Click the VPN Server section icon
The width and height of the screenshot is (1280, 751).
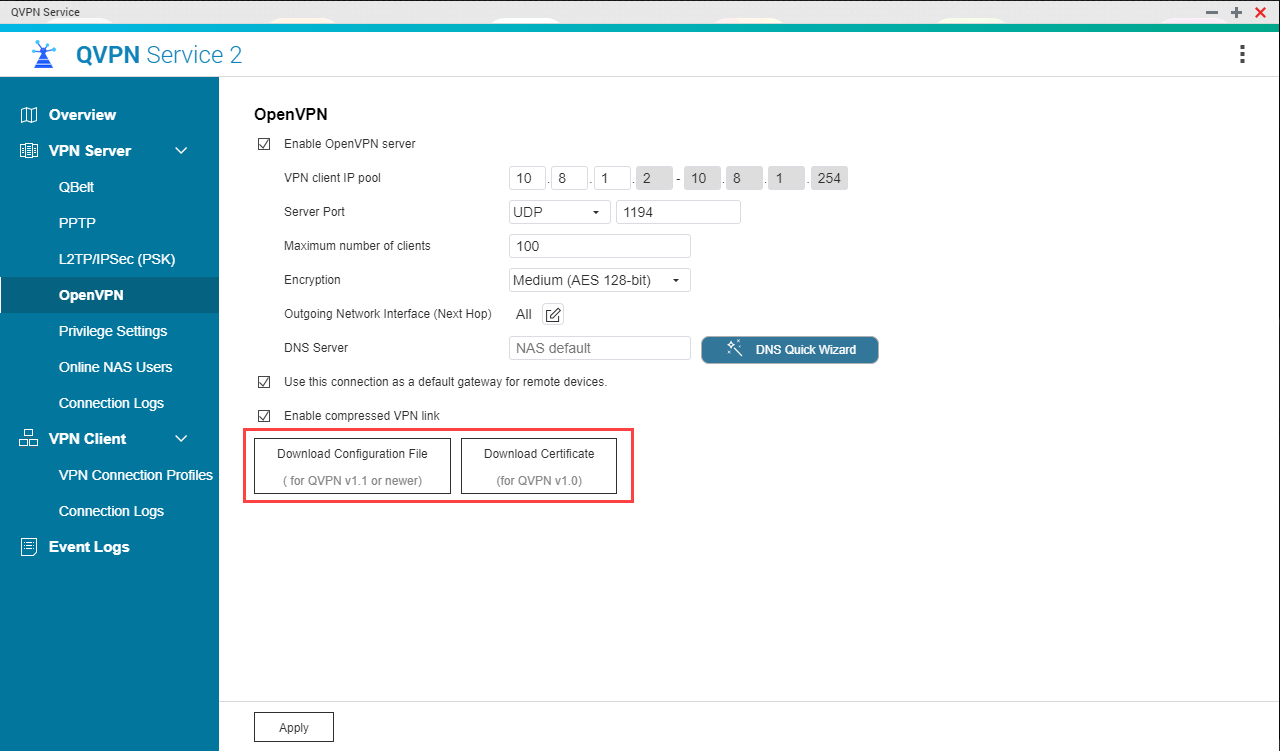(x=29, y=151)
